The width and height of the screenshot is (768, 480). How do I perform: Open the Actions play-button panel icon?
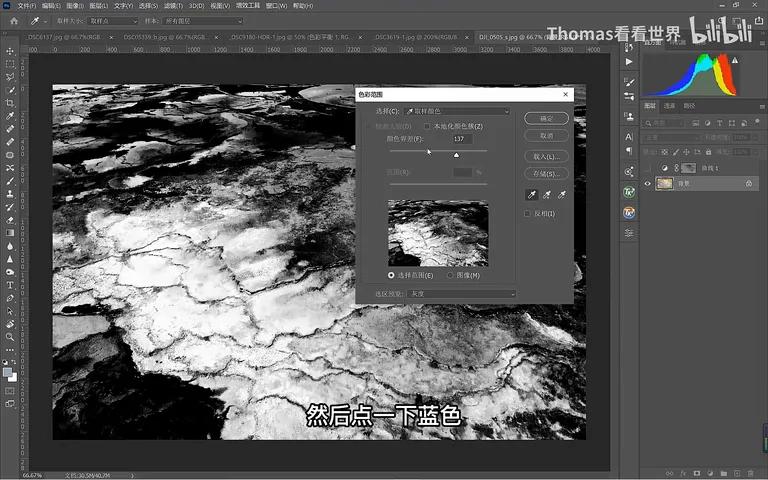629,62
